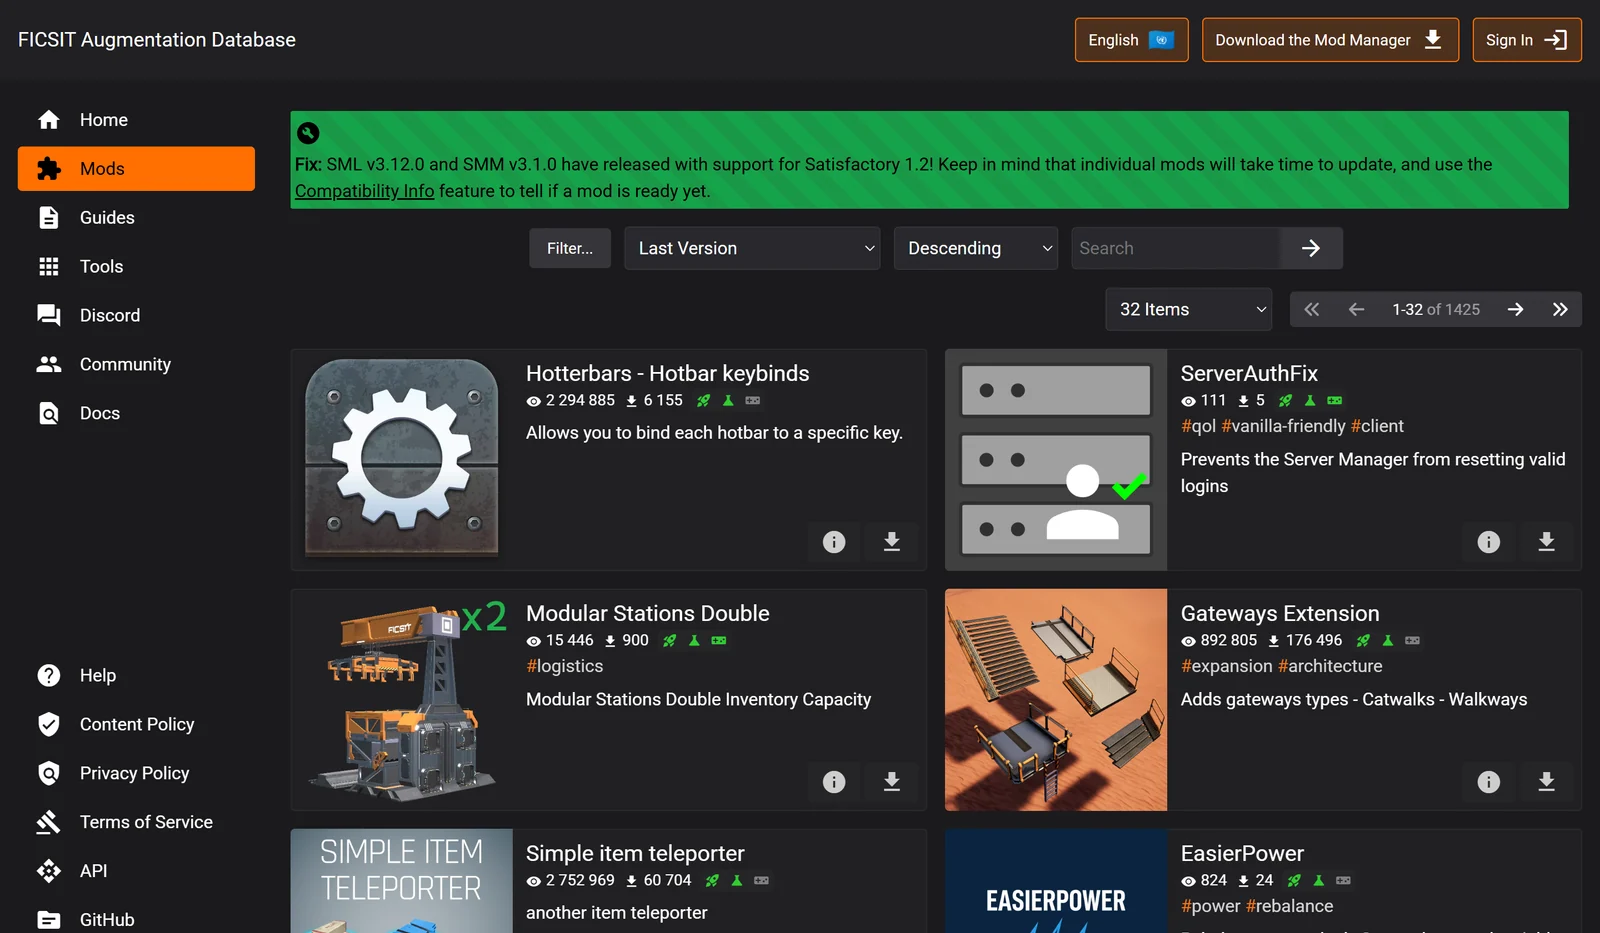Show info for Hotterbars mod
Screen dimensions: 1600x933
(834, 542)
